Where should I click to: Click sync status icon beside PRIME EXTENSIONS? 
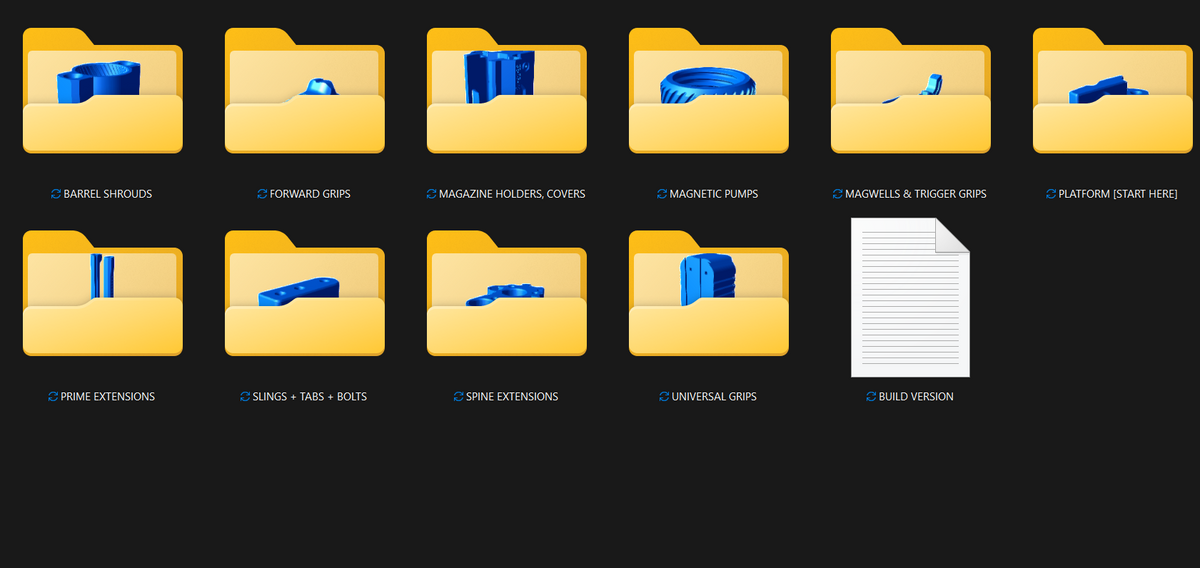coord(53,397)
